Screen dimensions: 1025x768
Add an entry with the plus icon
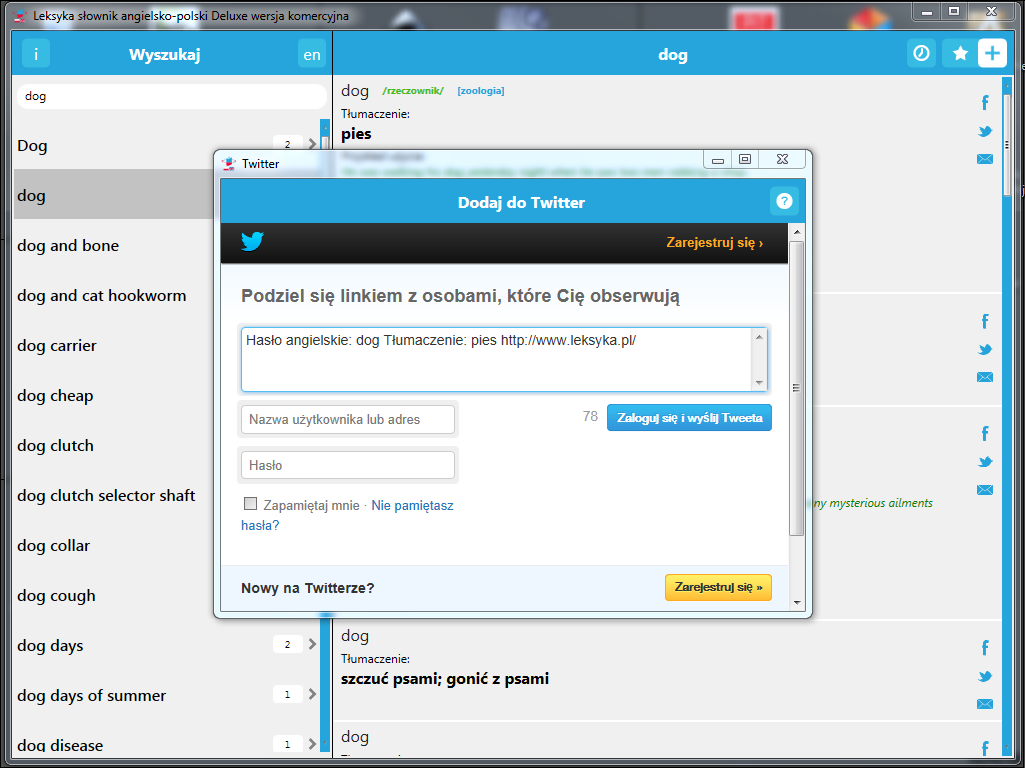tap(992, 53)
